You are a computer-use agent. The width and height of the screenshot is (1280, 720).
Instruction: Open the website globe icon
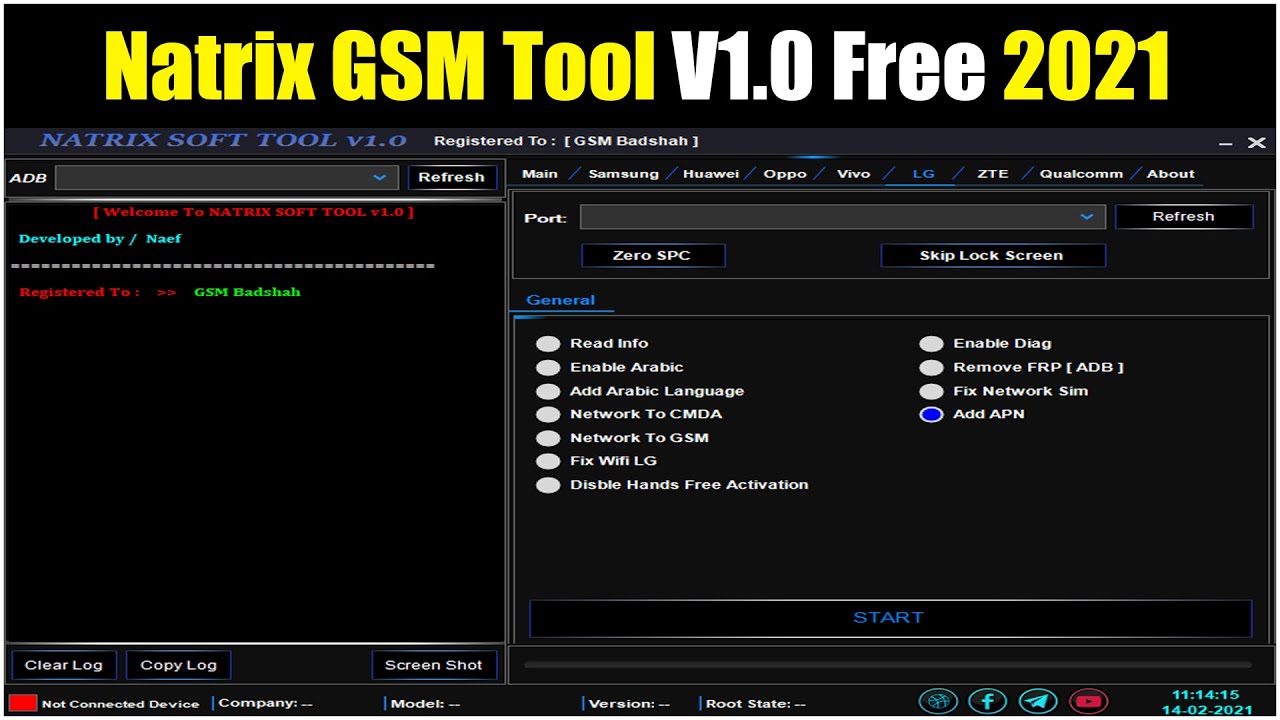[x=937, y=701]
